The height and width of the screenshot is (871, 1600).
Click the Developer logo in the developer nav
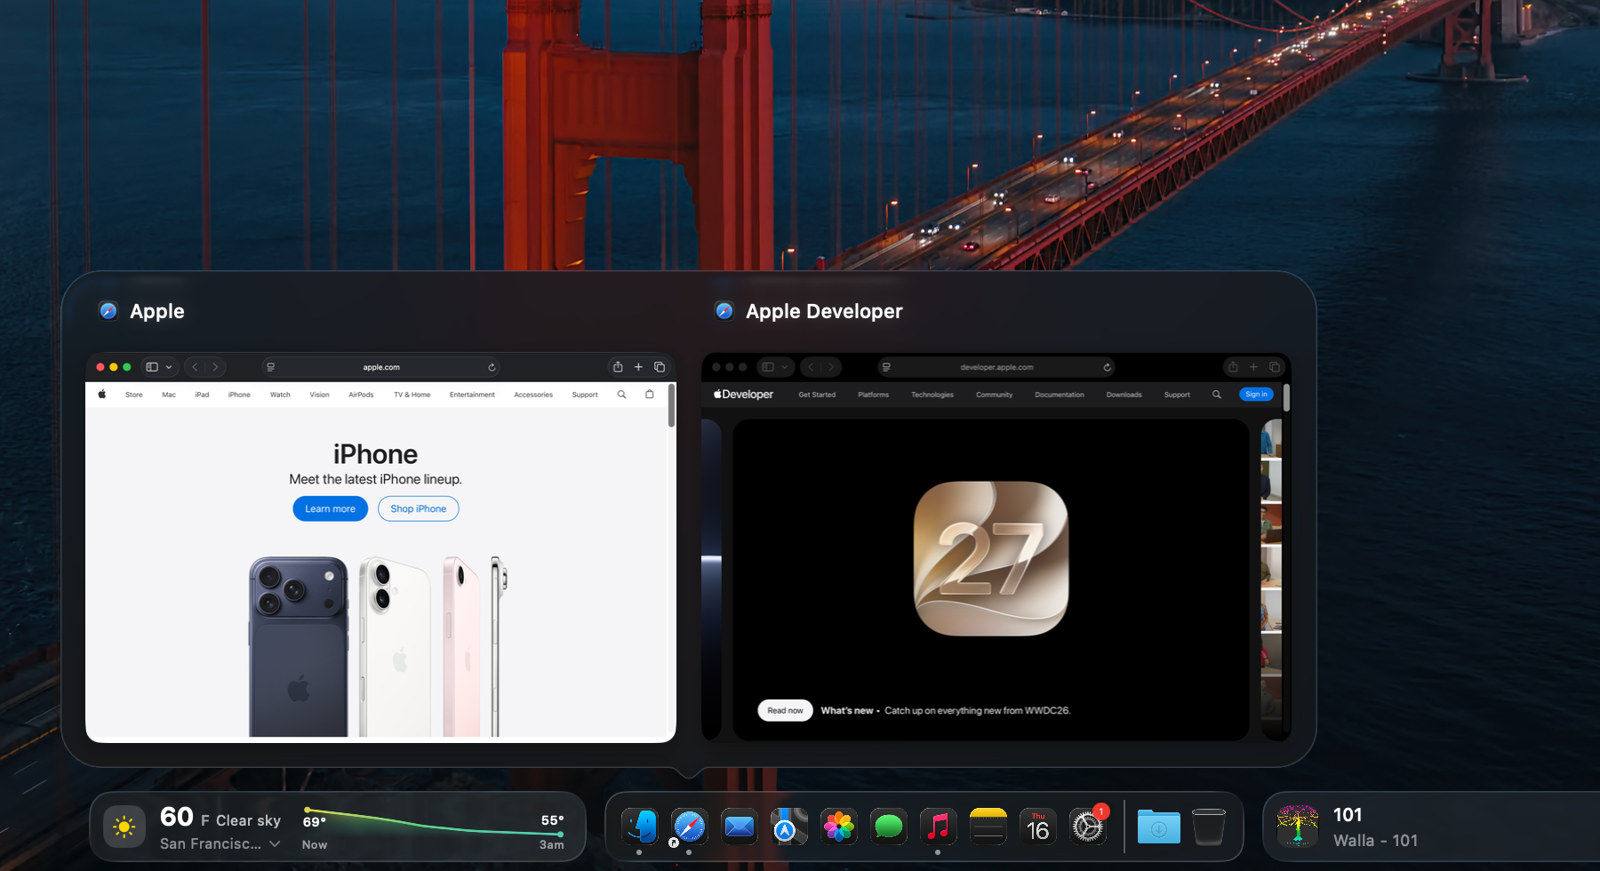click(x=743, y=394)
